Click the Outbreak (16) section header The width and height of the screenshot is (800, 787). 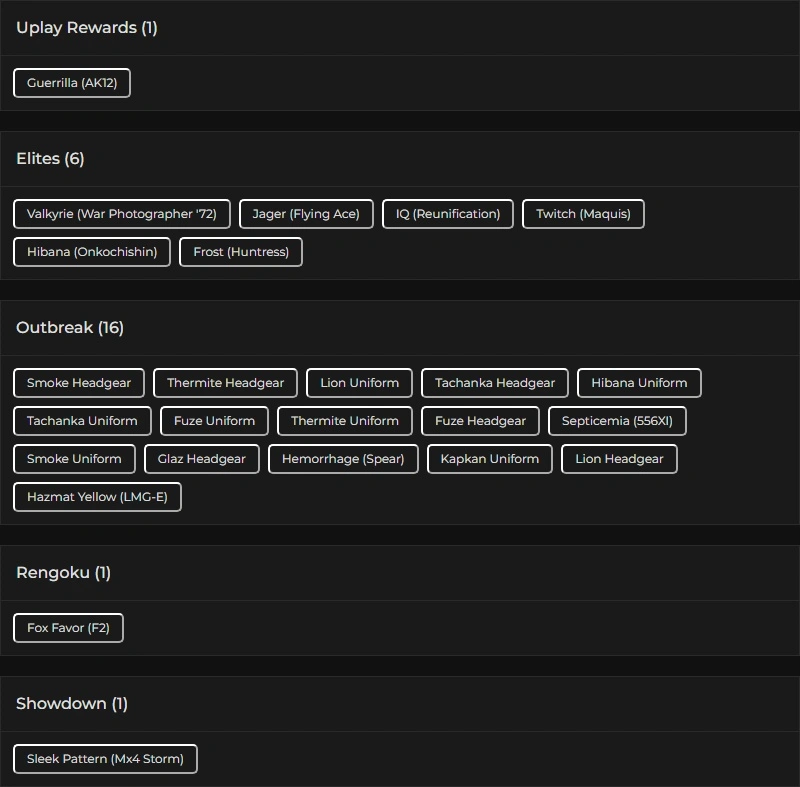(x=70, y=328)
